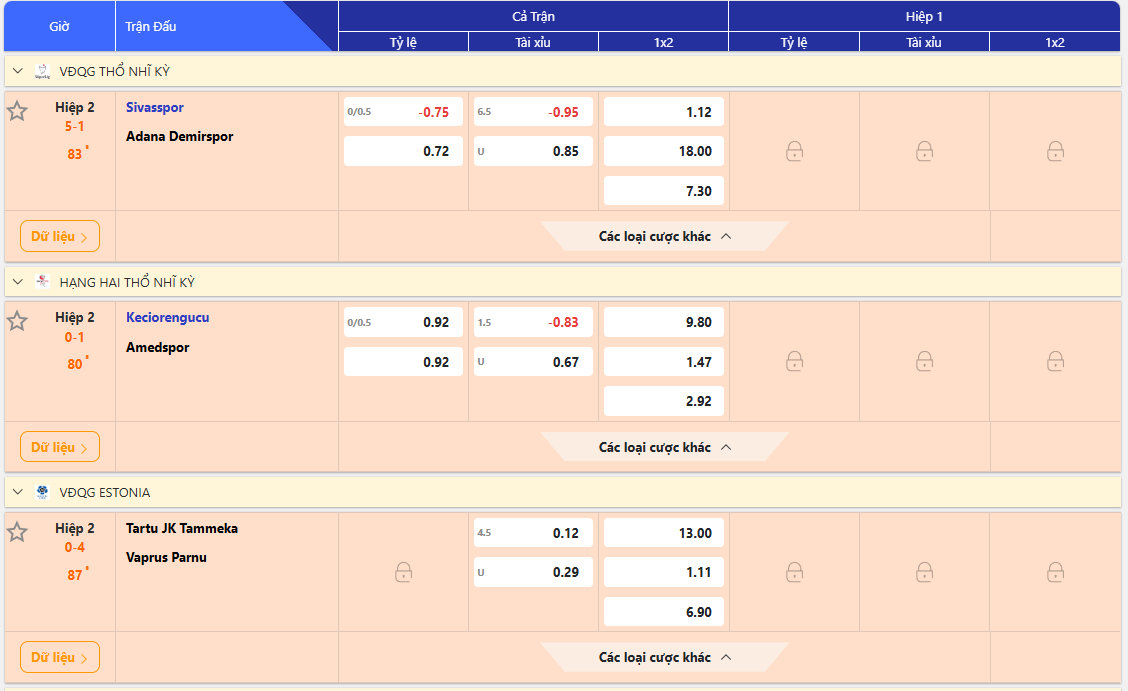This screenshot has height=691, width=1128.
Task: Select 1x2 odds 9.80 for Keciorengucu
Action: click(663, 322)
